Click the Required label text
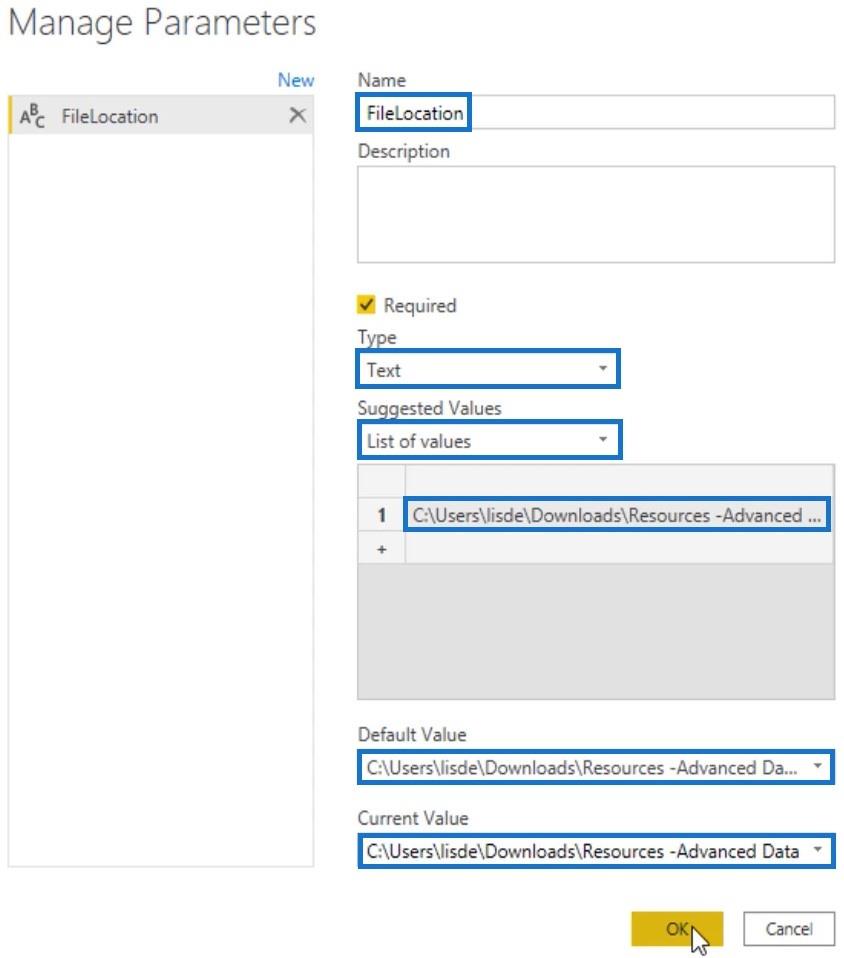This screenshot has width=844, height=958. 419,306
